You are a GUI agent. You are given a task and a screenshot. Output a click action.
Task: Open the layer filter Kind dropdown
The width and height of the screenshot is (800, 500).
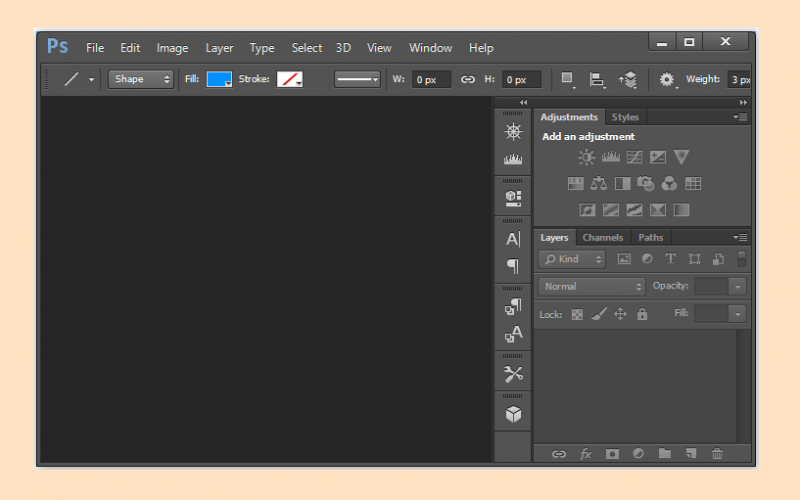572,259
